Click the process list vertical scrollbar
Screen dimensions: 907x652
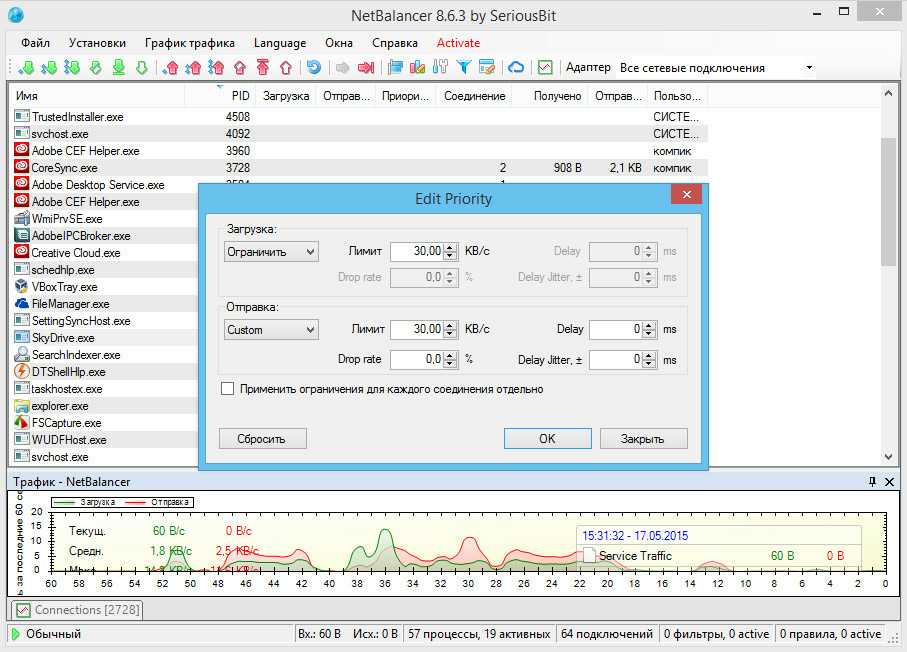(x=889, y=200)
